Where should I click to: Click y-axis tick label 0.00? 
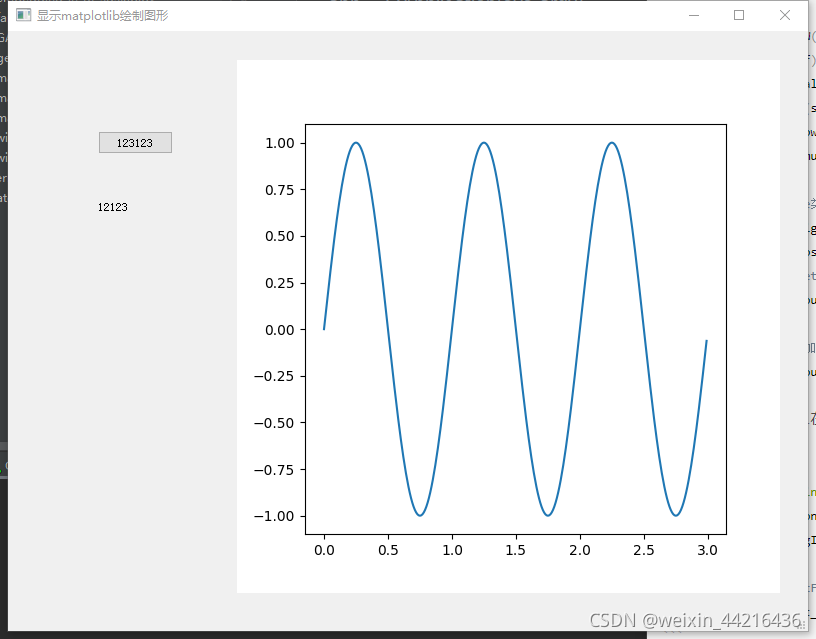tap(280, 330)
